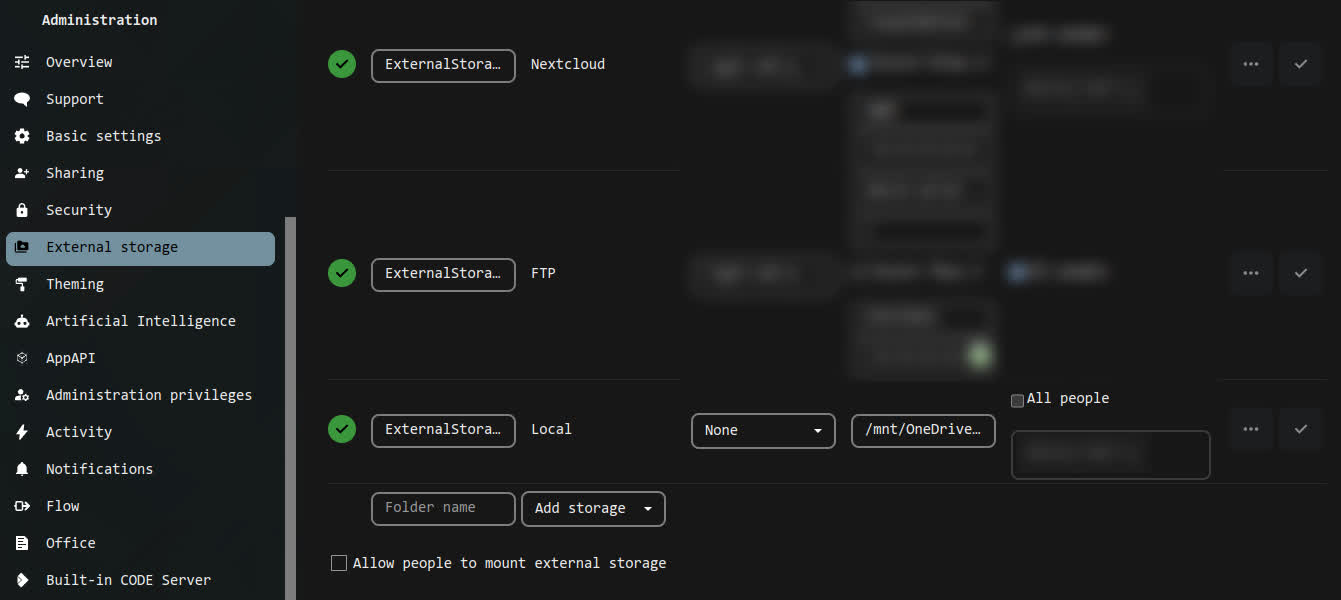
Task: Click into the Folder name input field
Action: tap(443, 508)
